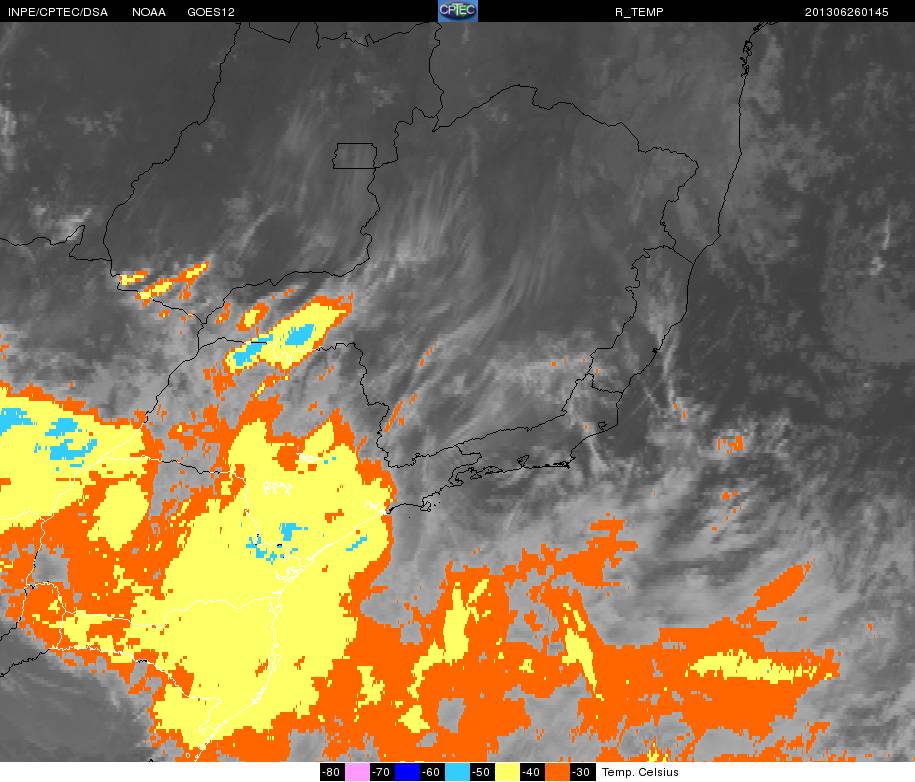915x782 pixels.
Task: Click the -70 legend value
Action: [382, 771]
